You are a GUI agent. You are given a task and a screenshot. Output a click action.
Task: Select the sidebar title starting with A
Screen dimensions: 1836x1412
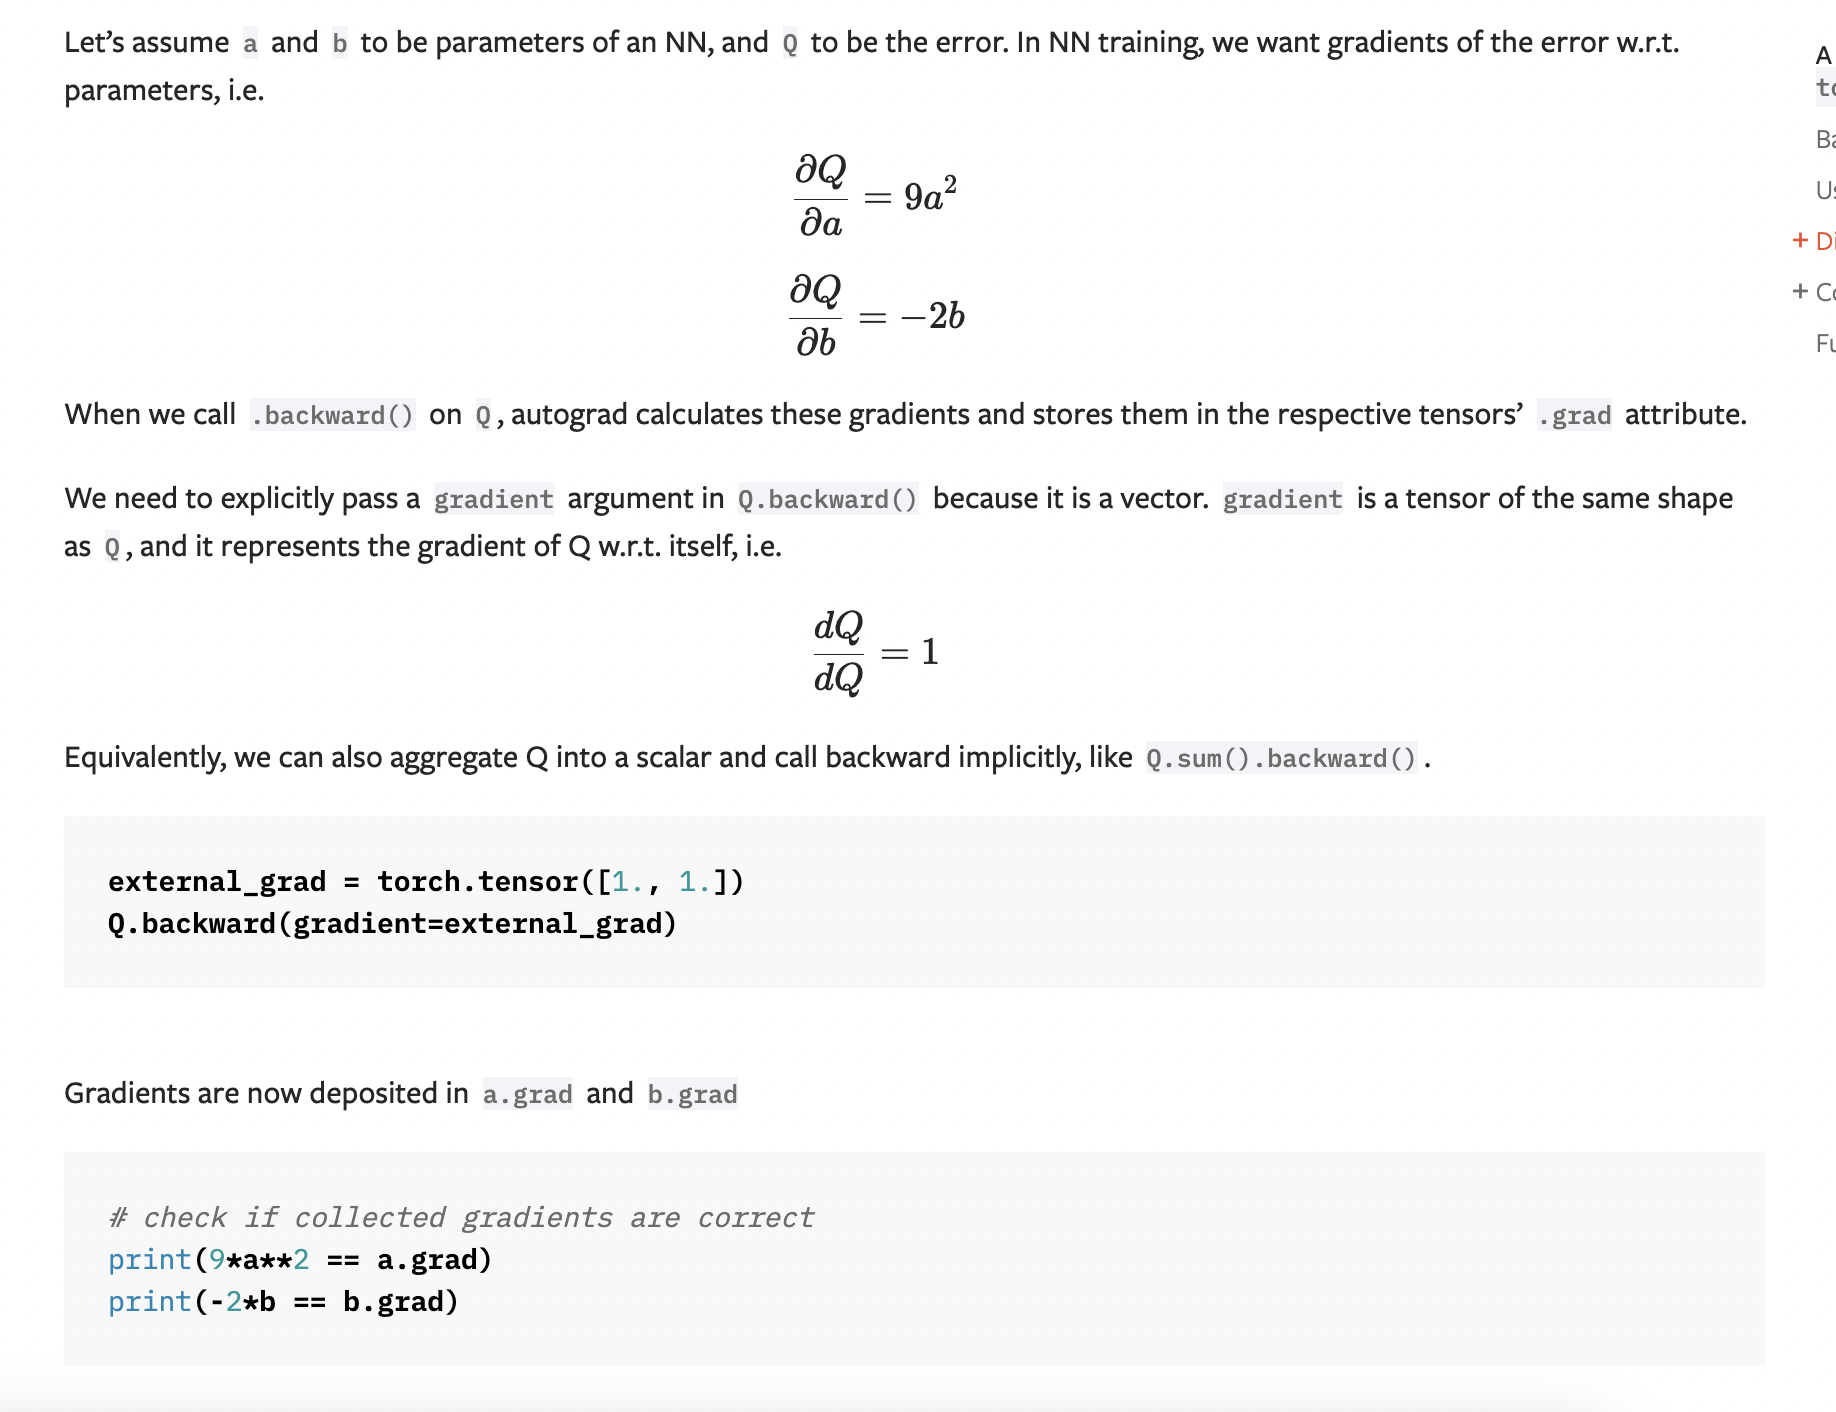click(1825, 72)
